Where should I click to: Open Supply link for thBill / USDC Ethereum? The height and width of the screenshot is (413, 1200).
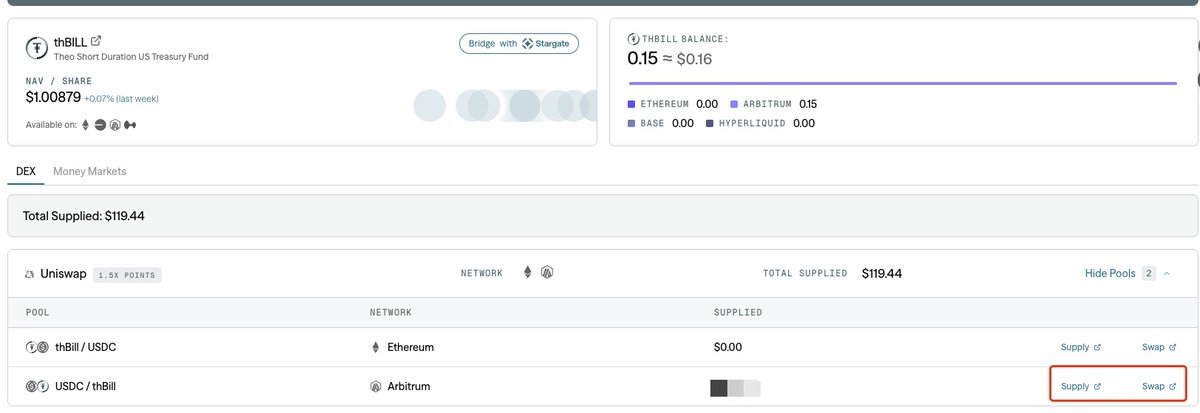tap(1081, 347)
